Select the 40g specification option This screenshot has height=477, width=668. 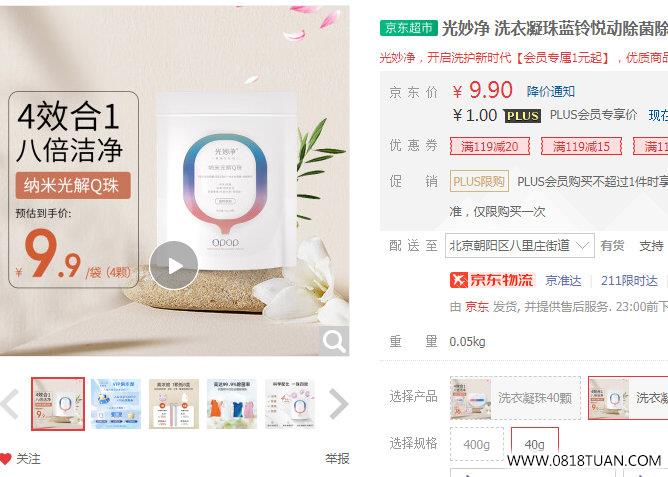pos(535,444)
